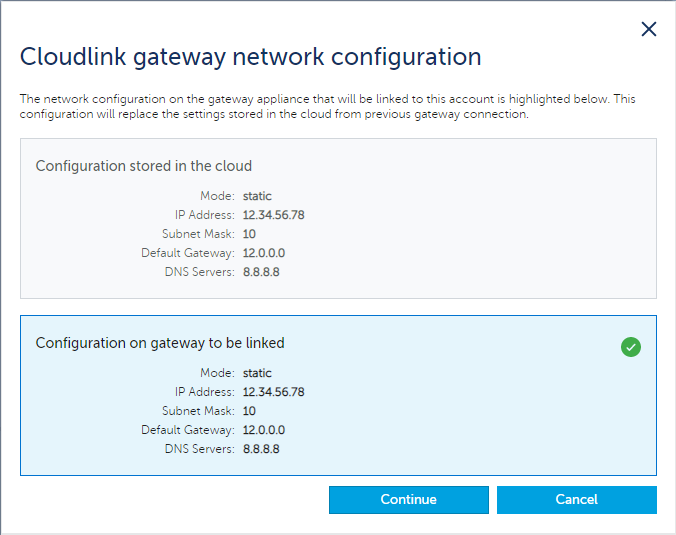Close the dialog with the X icon

pos(649,29)
